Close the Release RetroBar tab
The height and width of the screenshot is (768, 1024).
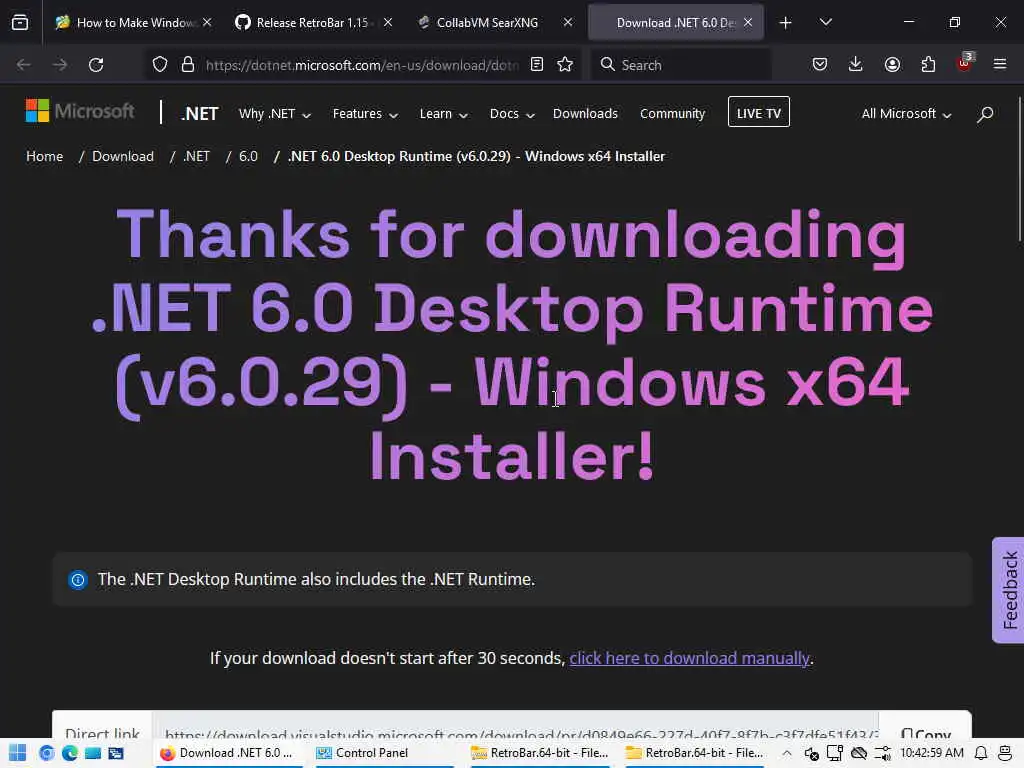(388, 22)
